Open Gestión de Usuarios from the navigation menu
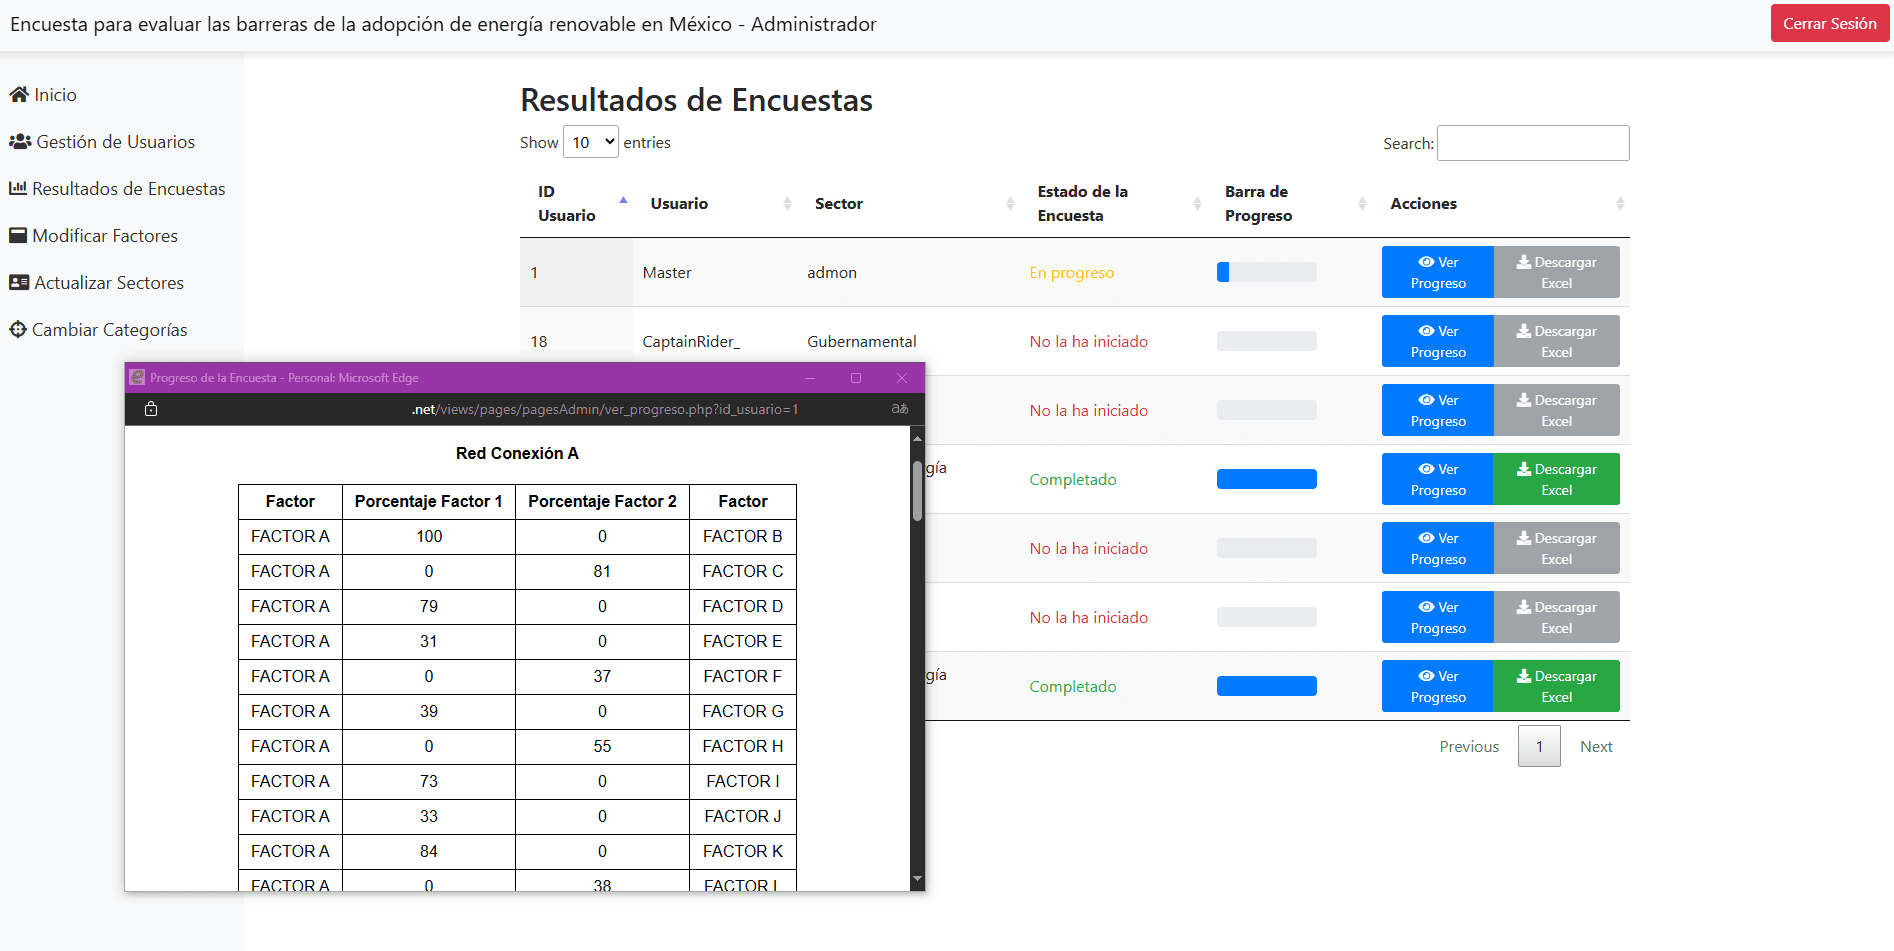 coord(115,141)
